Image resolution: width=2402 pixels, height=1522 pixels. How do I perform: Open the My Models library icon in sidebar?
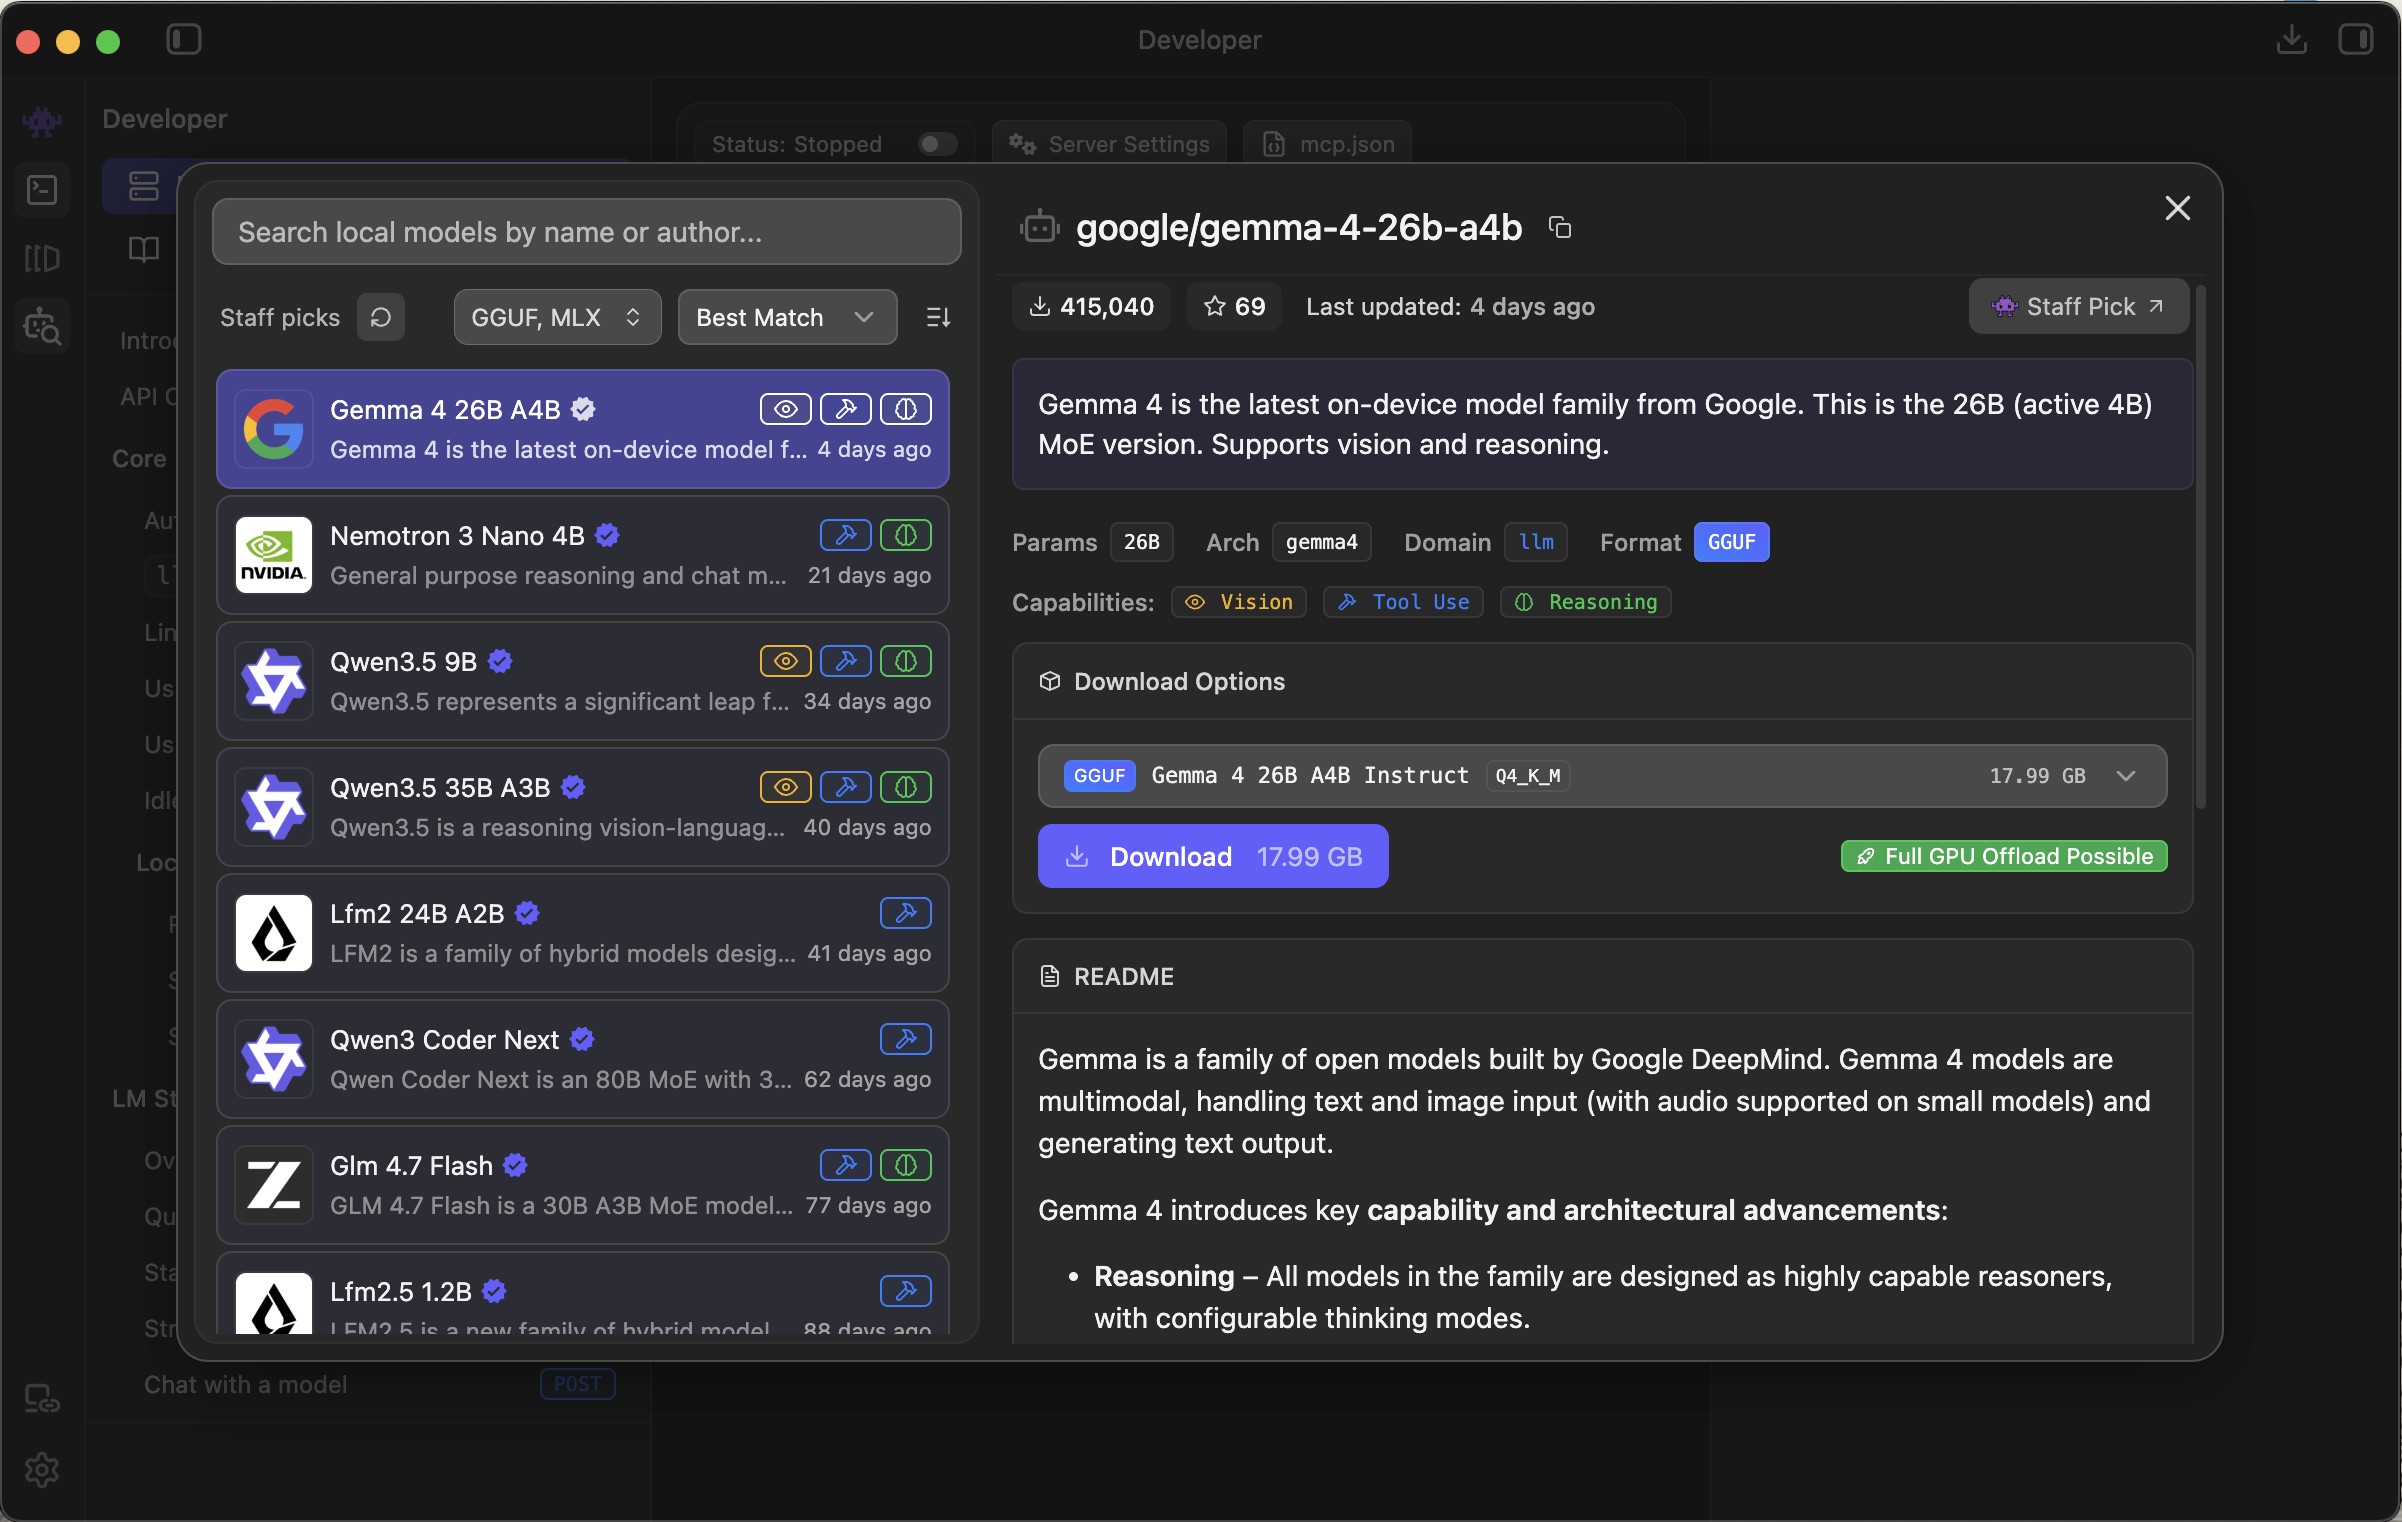tap(42, 258)
